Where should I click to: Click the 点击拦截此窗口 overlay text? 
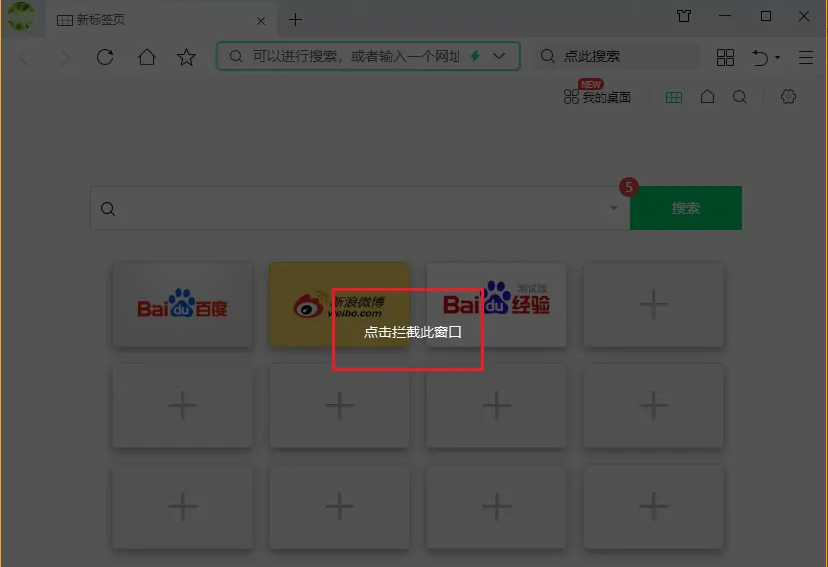(x=413, y=332)
